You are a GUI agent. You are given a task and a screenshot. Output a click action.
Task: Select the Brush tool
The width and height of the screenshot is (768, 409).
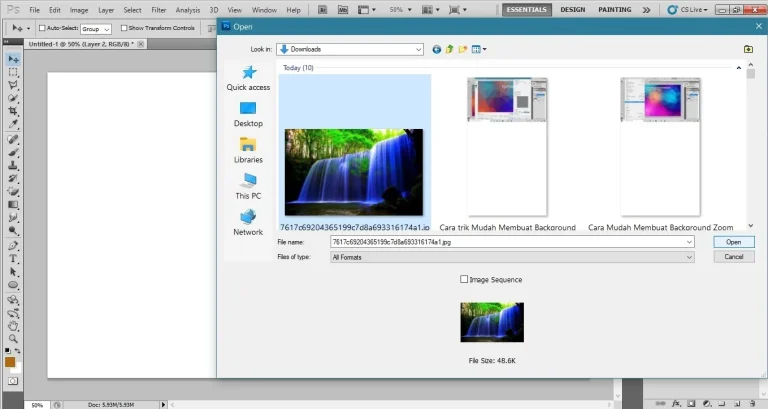click(x=13, y=153)
